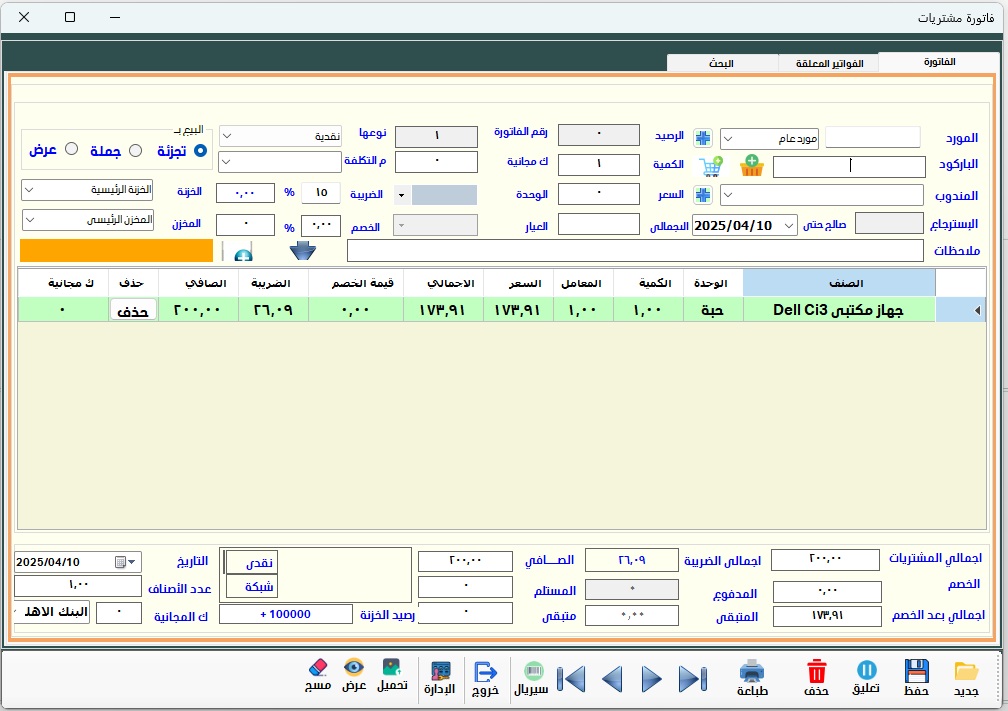
Task: Click الصنف column header
Action: coord(840,284)
